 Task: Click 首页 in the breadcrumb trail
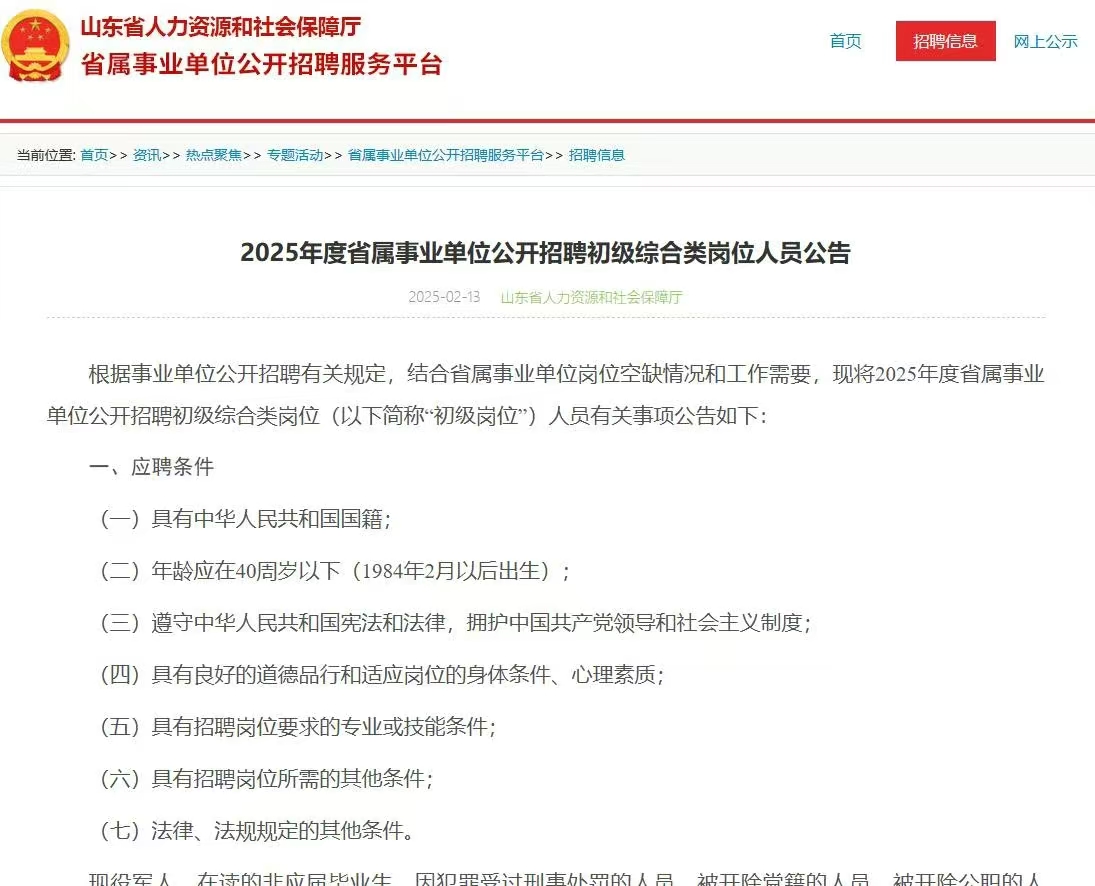[95, 155]
